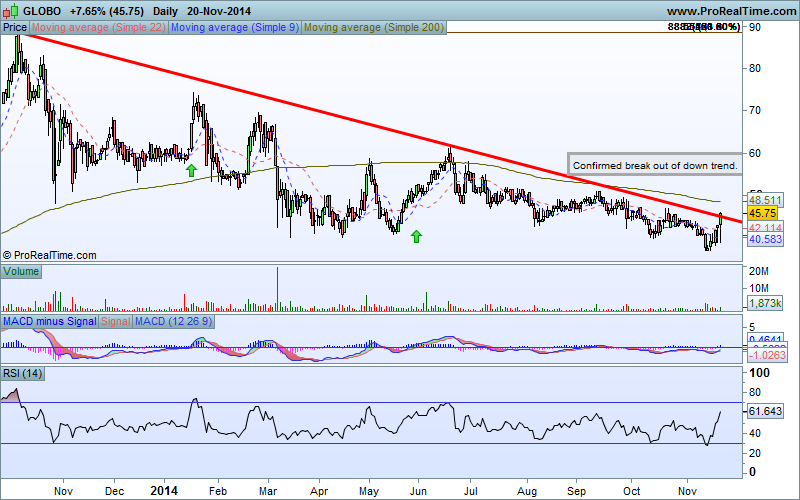This screenshot has width=800, height=500.
Task: Select the Price indicator label
Action: 14,28
